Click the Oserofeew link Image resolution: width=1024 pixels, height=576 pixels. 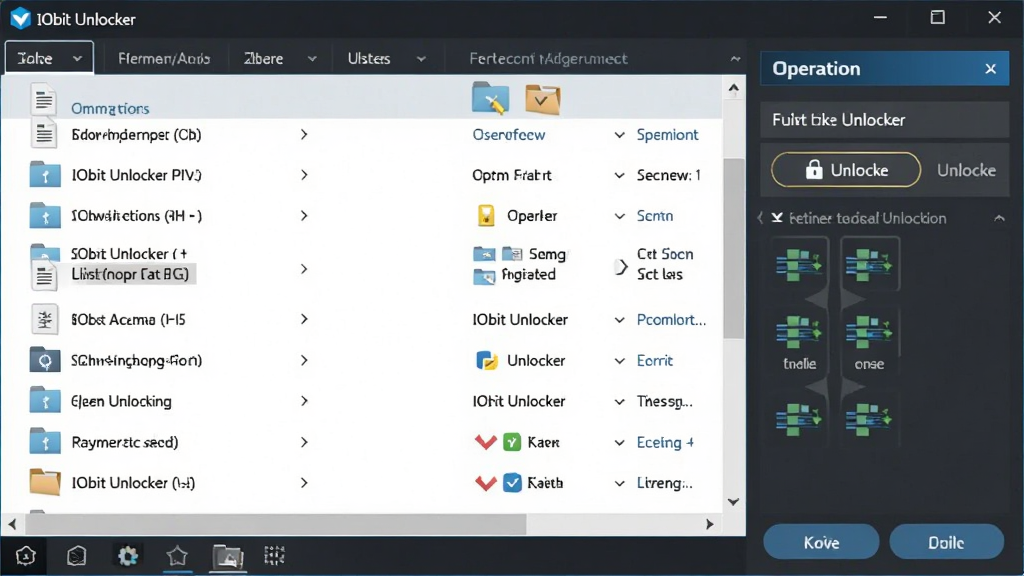509,135
